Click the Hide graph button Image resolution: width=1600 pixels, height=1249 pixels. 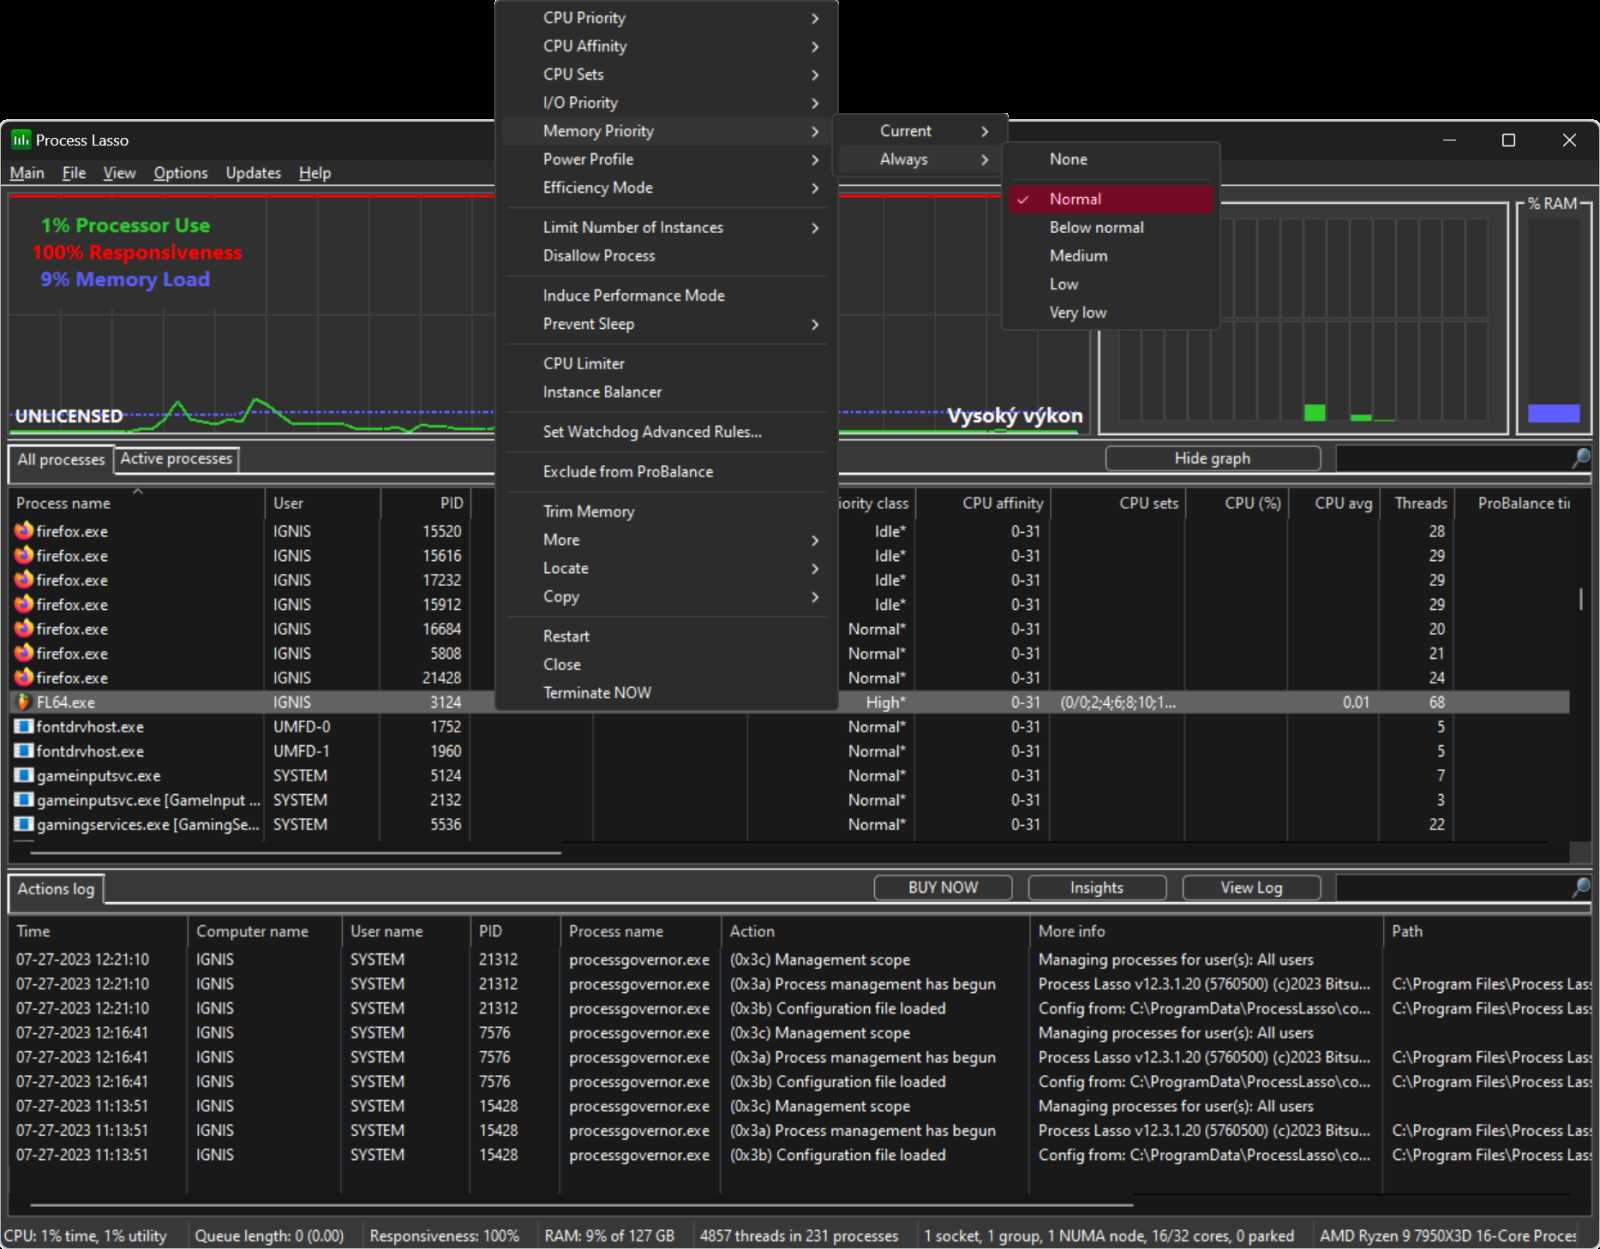coord(1213,458)
